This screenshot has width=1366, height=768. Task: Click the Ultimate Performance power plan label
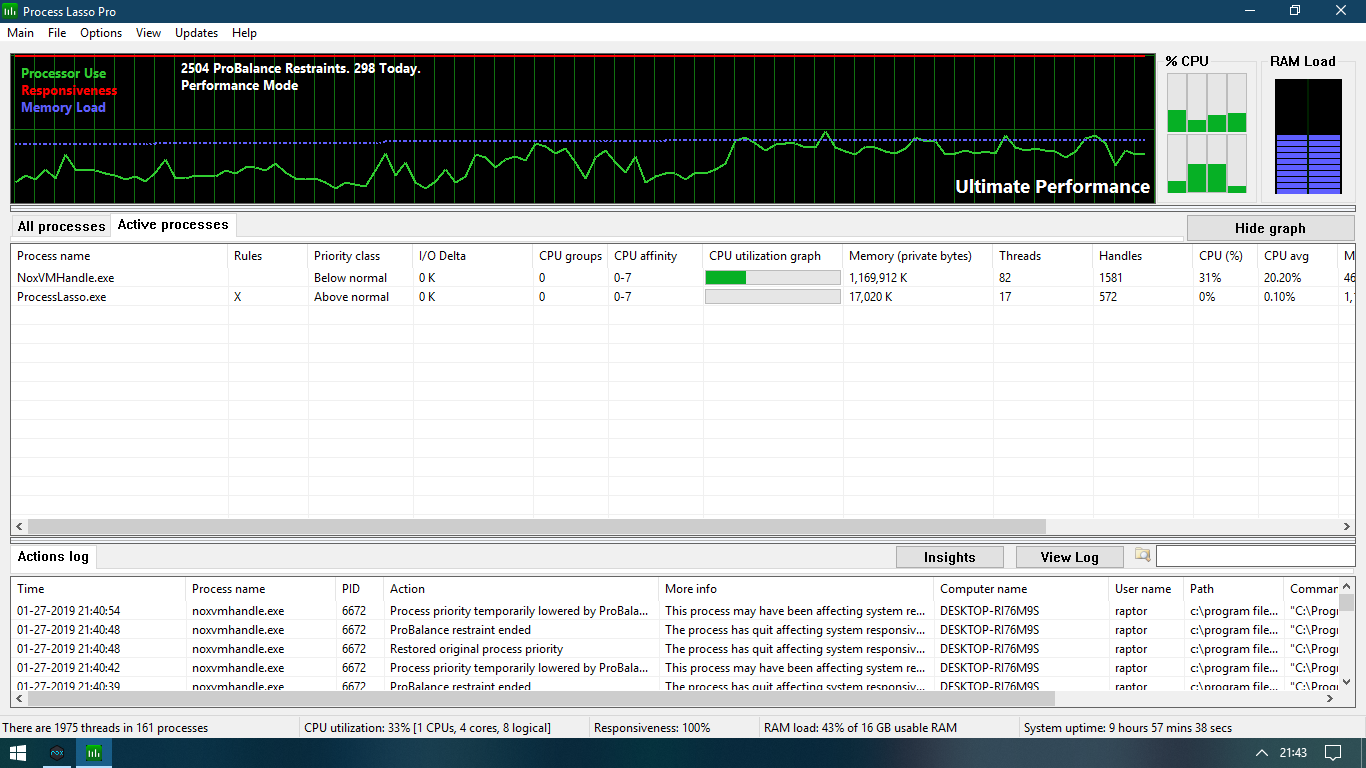click(x=1052, y=187)
